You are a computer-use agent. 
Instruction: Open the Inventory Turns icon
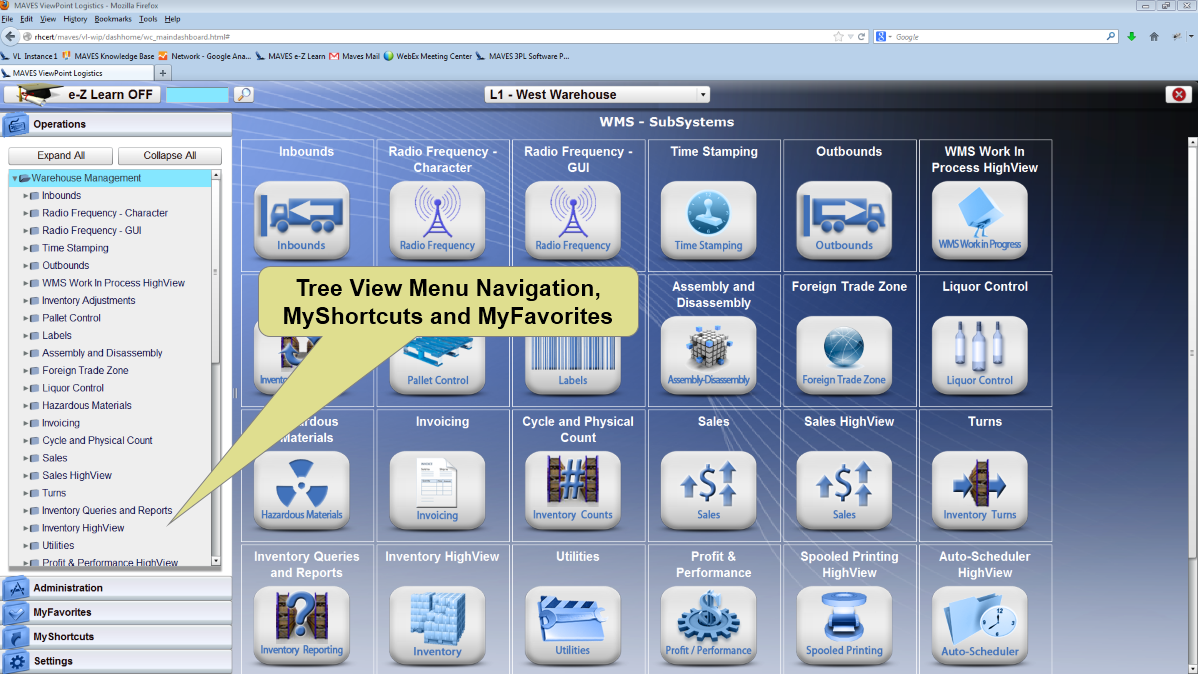click(x=979, y=490)
